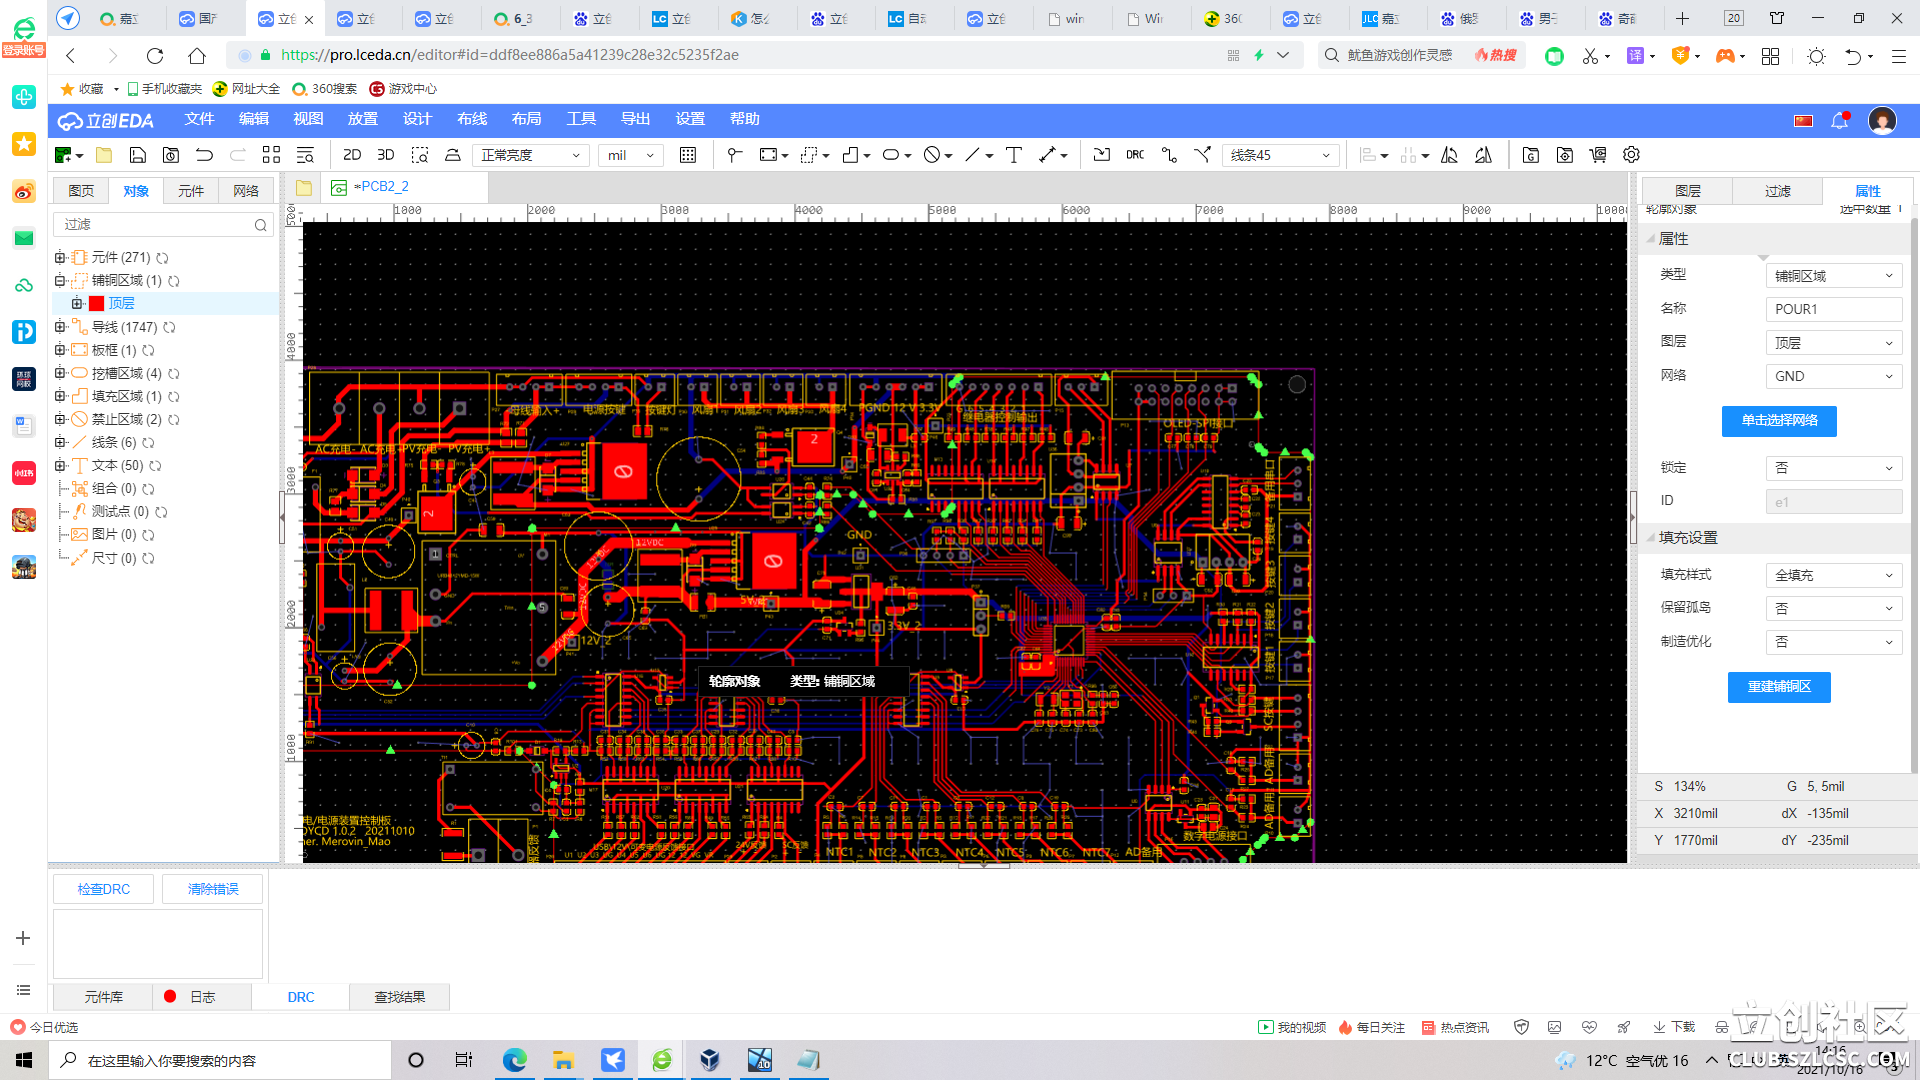1920x1080 pixels.
Task: Click the Save icon in the toolbar
Action: (138, 155)
